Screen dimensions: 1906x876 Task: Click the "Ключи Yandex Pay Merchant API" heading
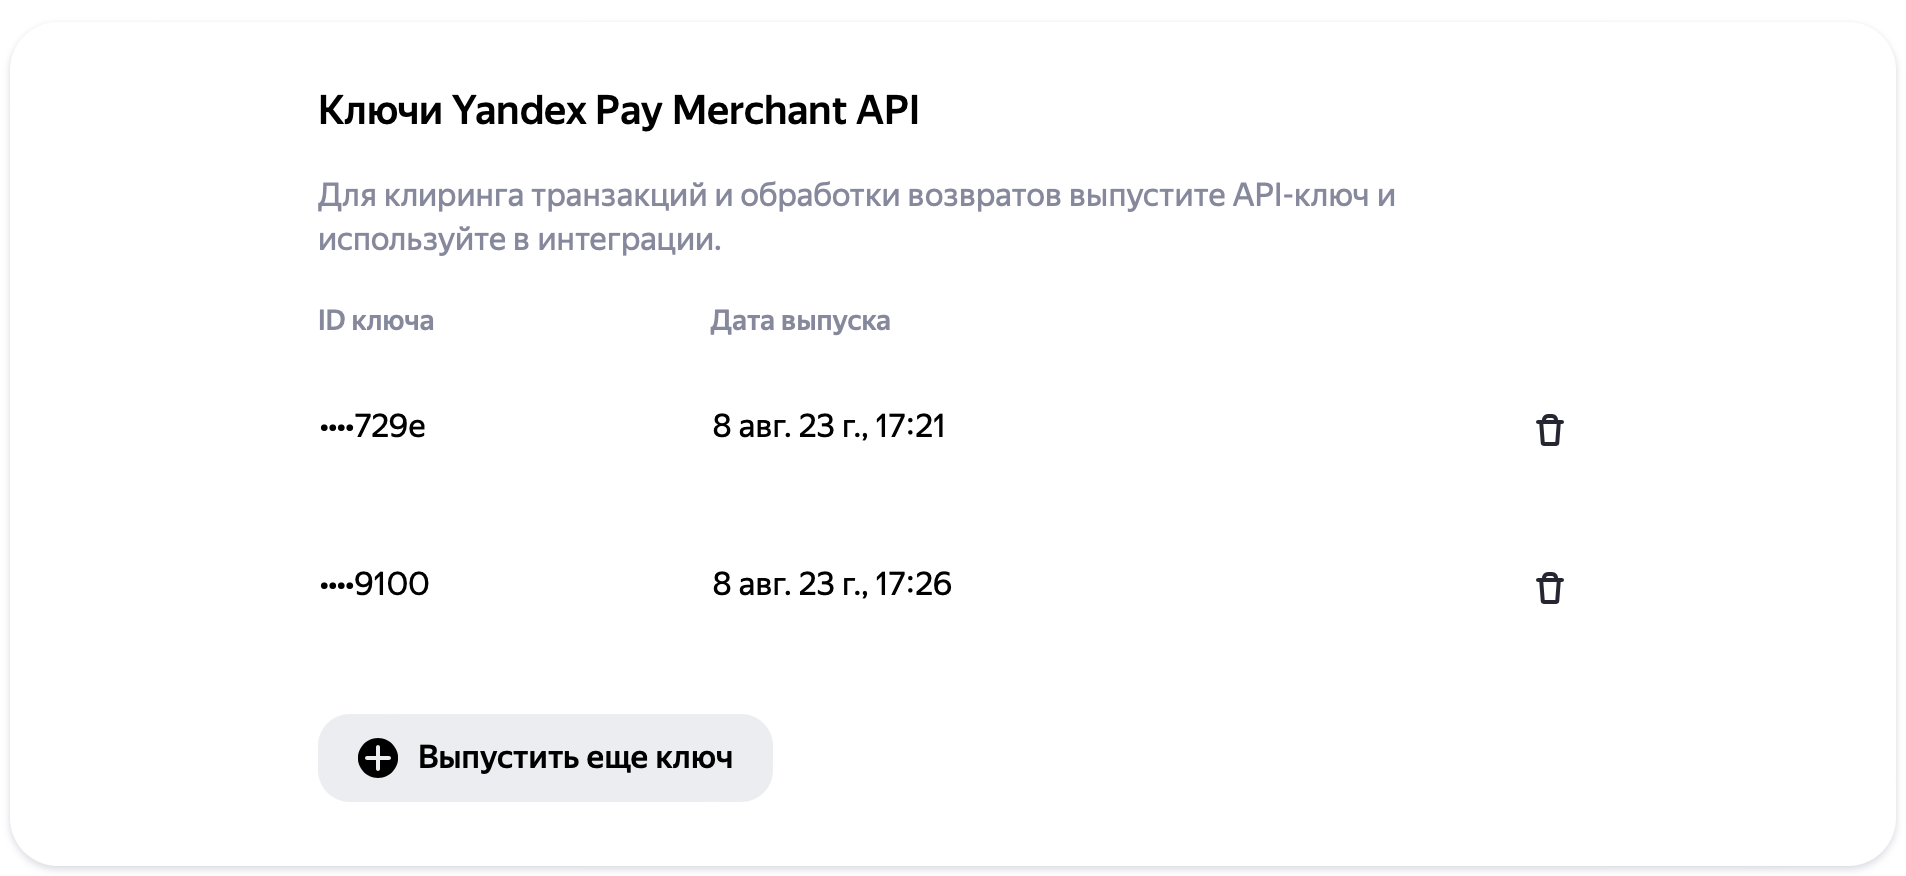tap(618, 111)
